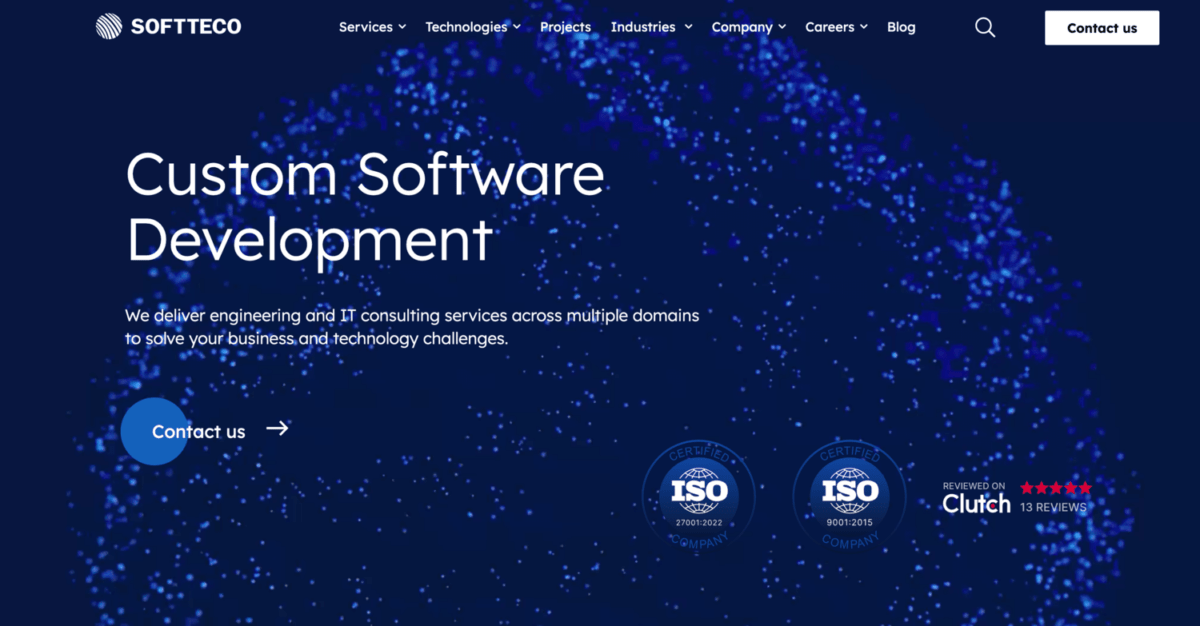Open the 13 Reviews link
Viewport: 1200px width, 626px height.
(x=1052, y=508)
